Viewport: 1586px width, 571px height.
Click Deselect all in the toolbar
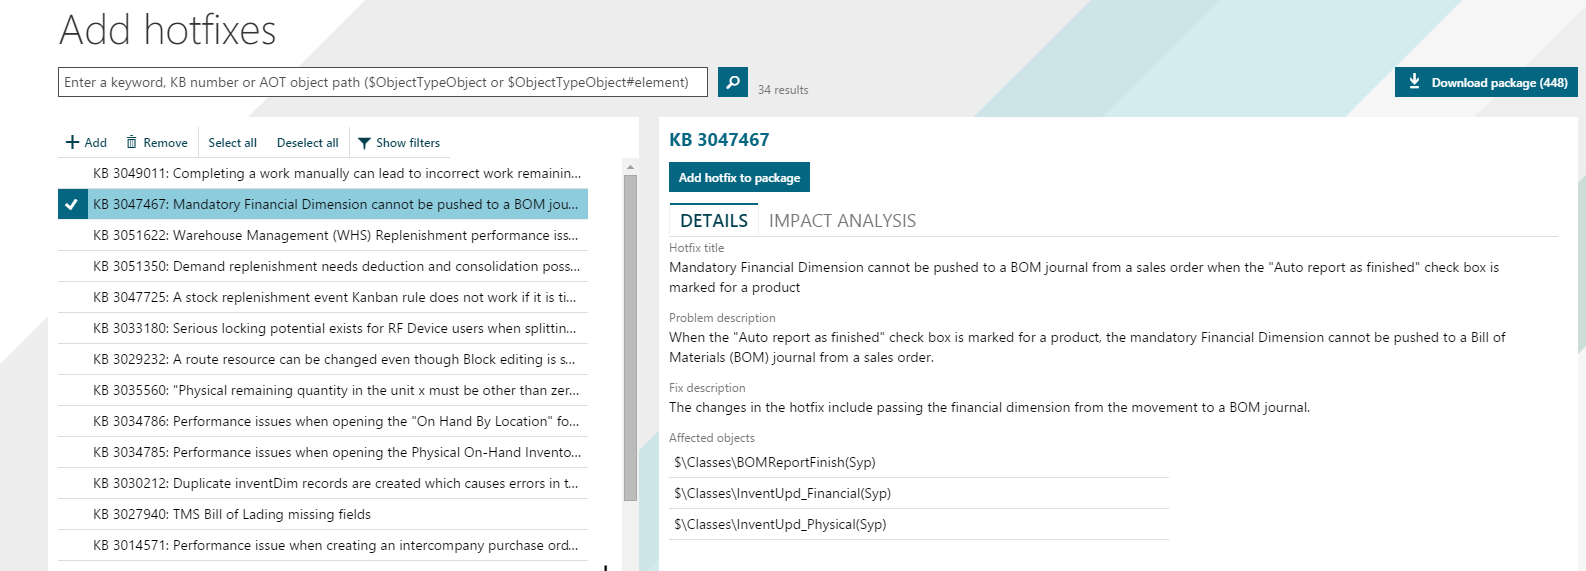tap(307, 143)
